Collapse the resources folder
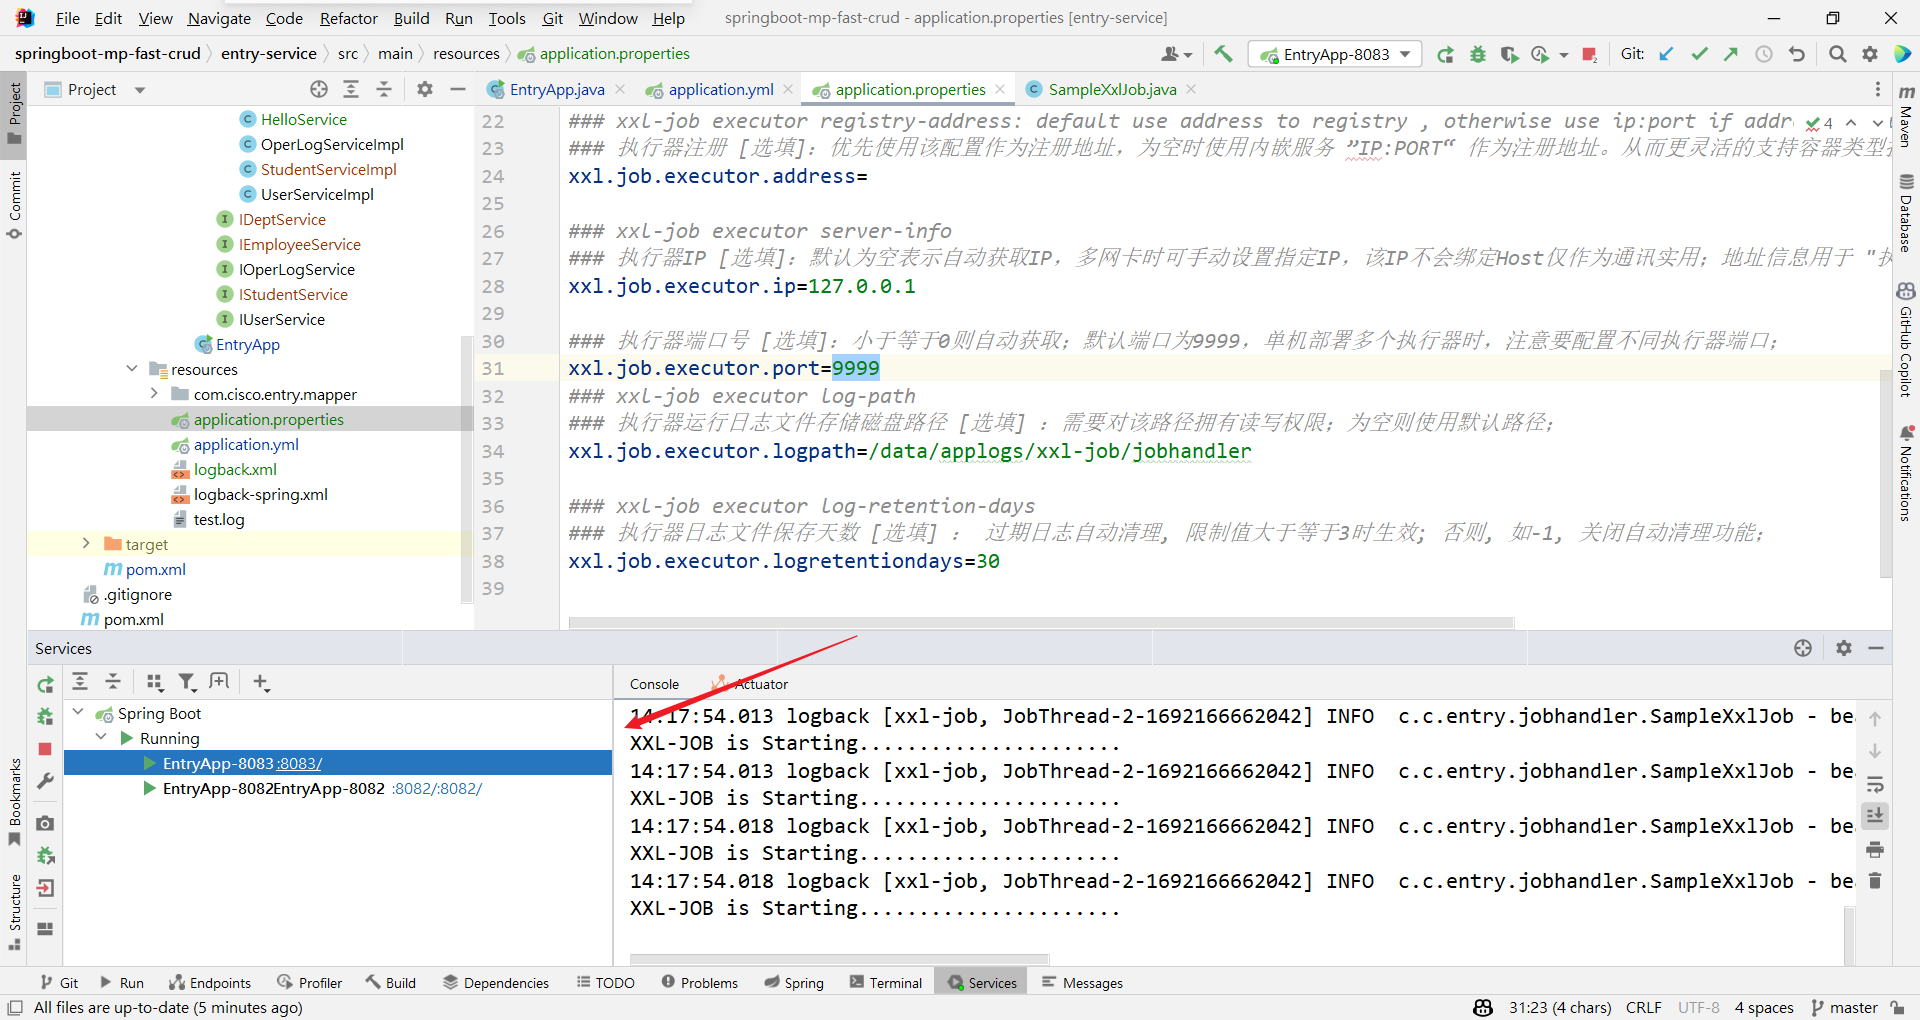1920x1020 pixels. point(132,369)
